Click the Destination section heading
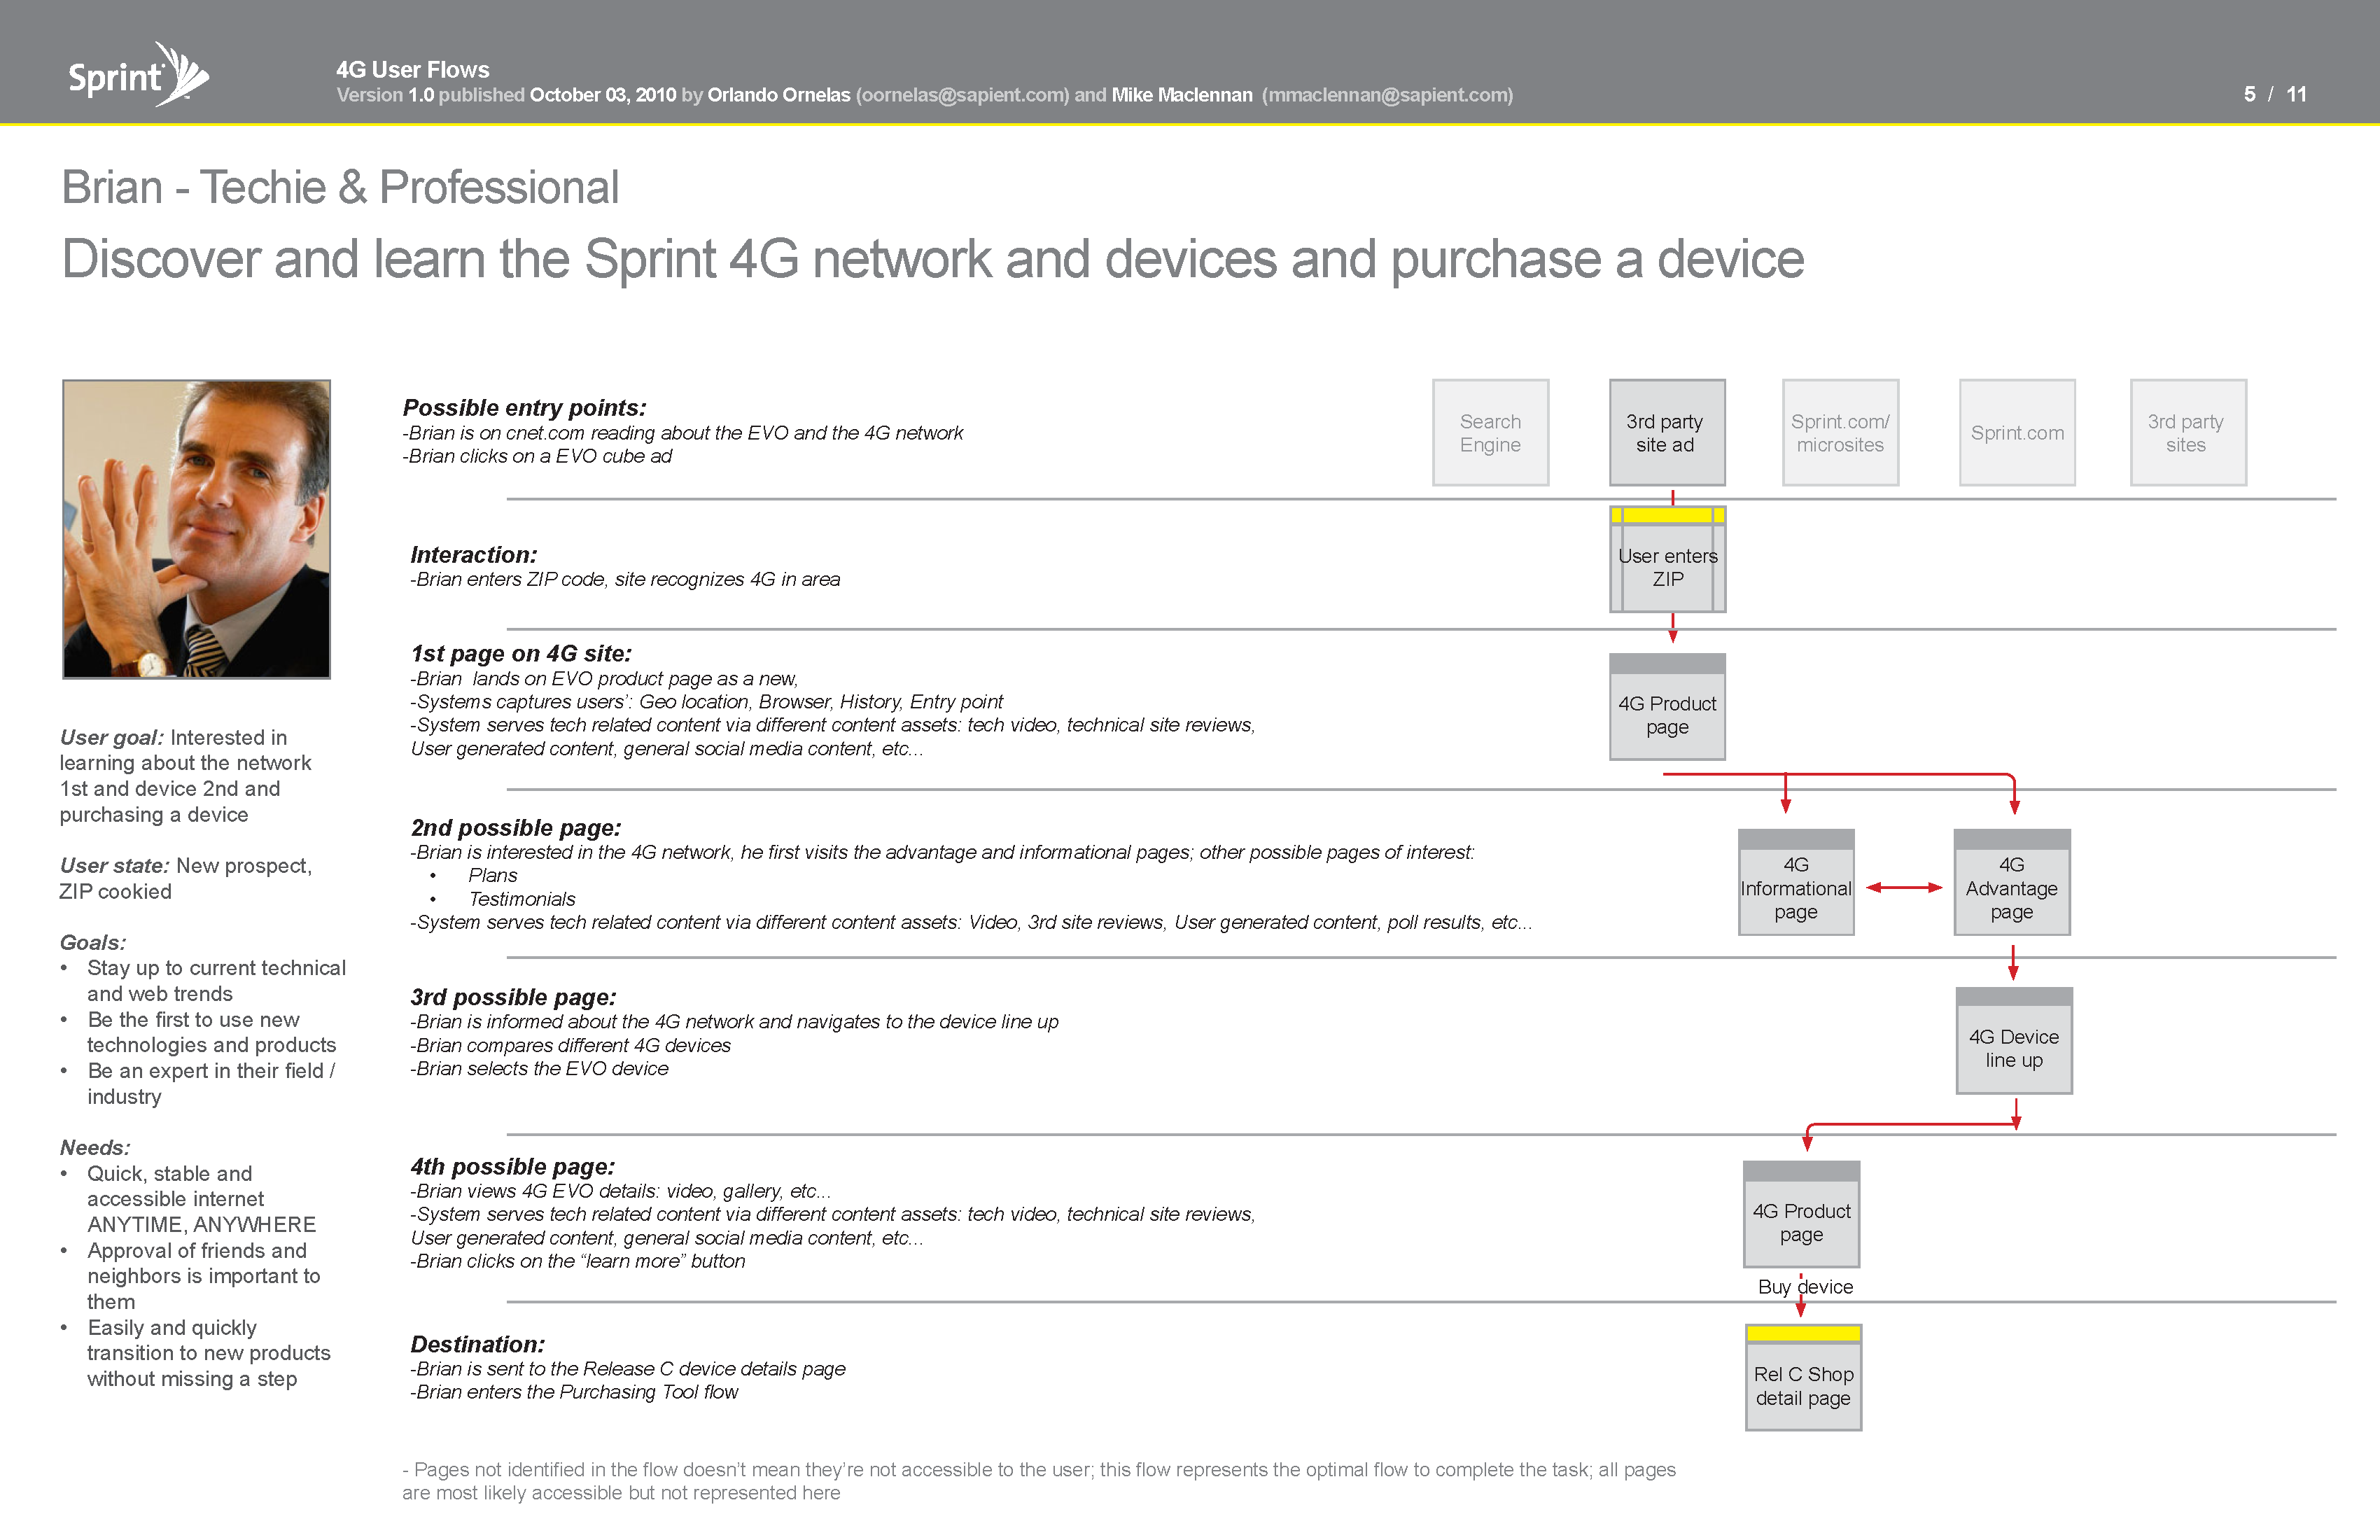Screen dimensions: 2380x1540 (x=477, y=1344)
